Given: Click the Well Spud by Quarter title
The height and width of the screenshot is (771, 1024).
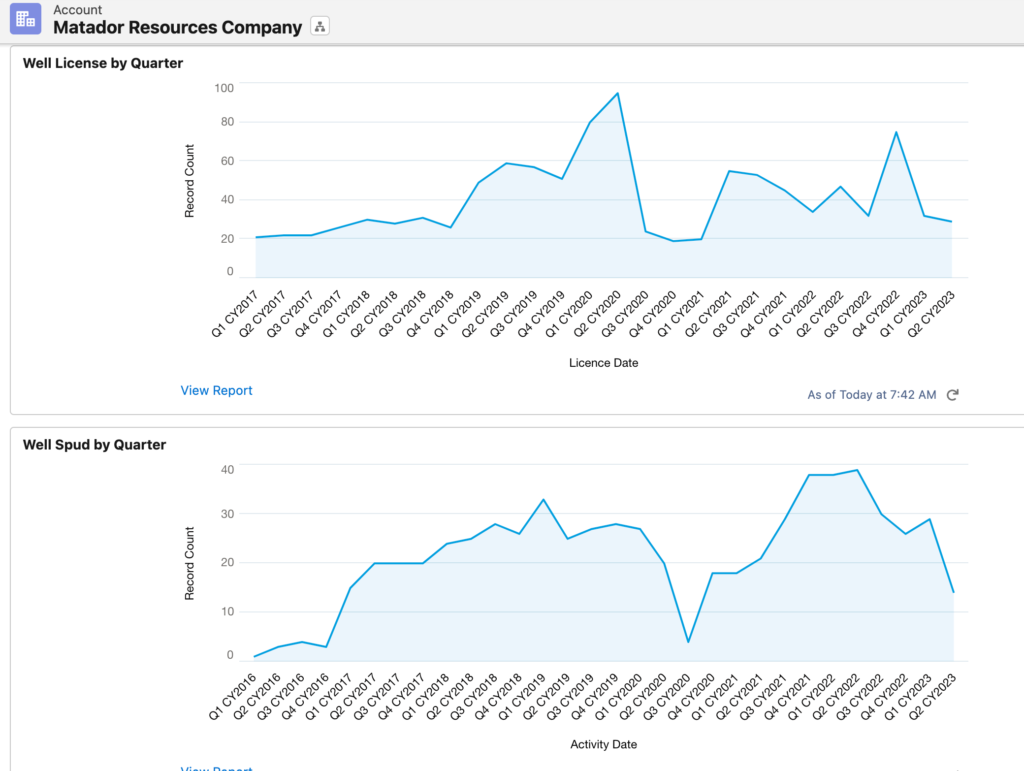Looking at the screenshot, I should (94, 445).
